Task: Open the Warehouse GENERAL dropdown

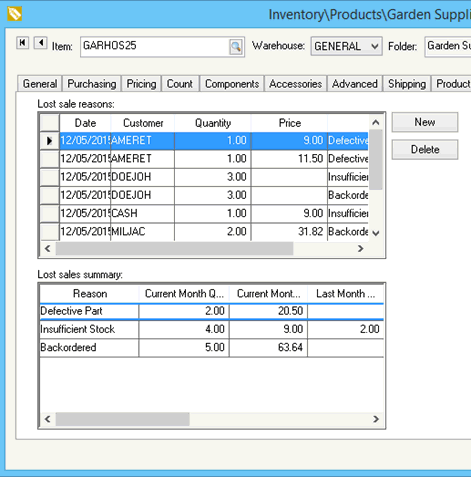Action: click(346, 46)
